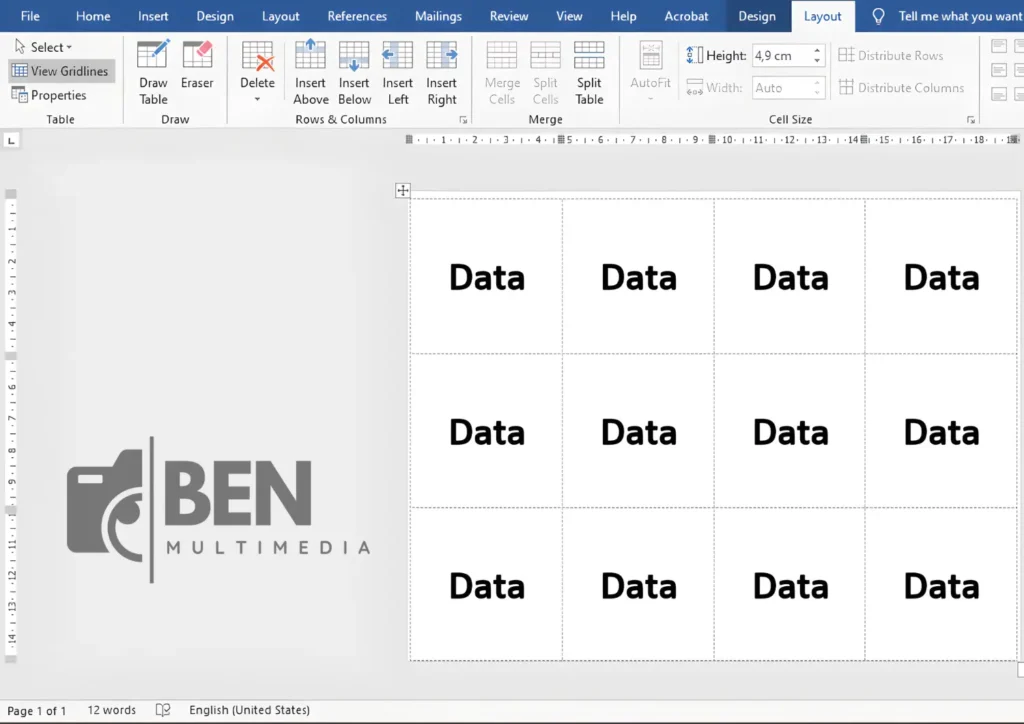
Task: Enable Distribute Columns
Action: 903,87
